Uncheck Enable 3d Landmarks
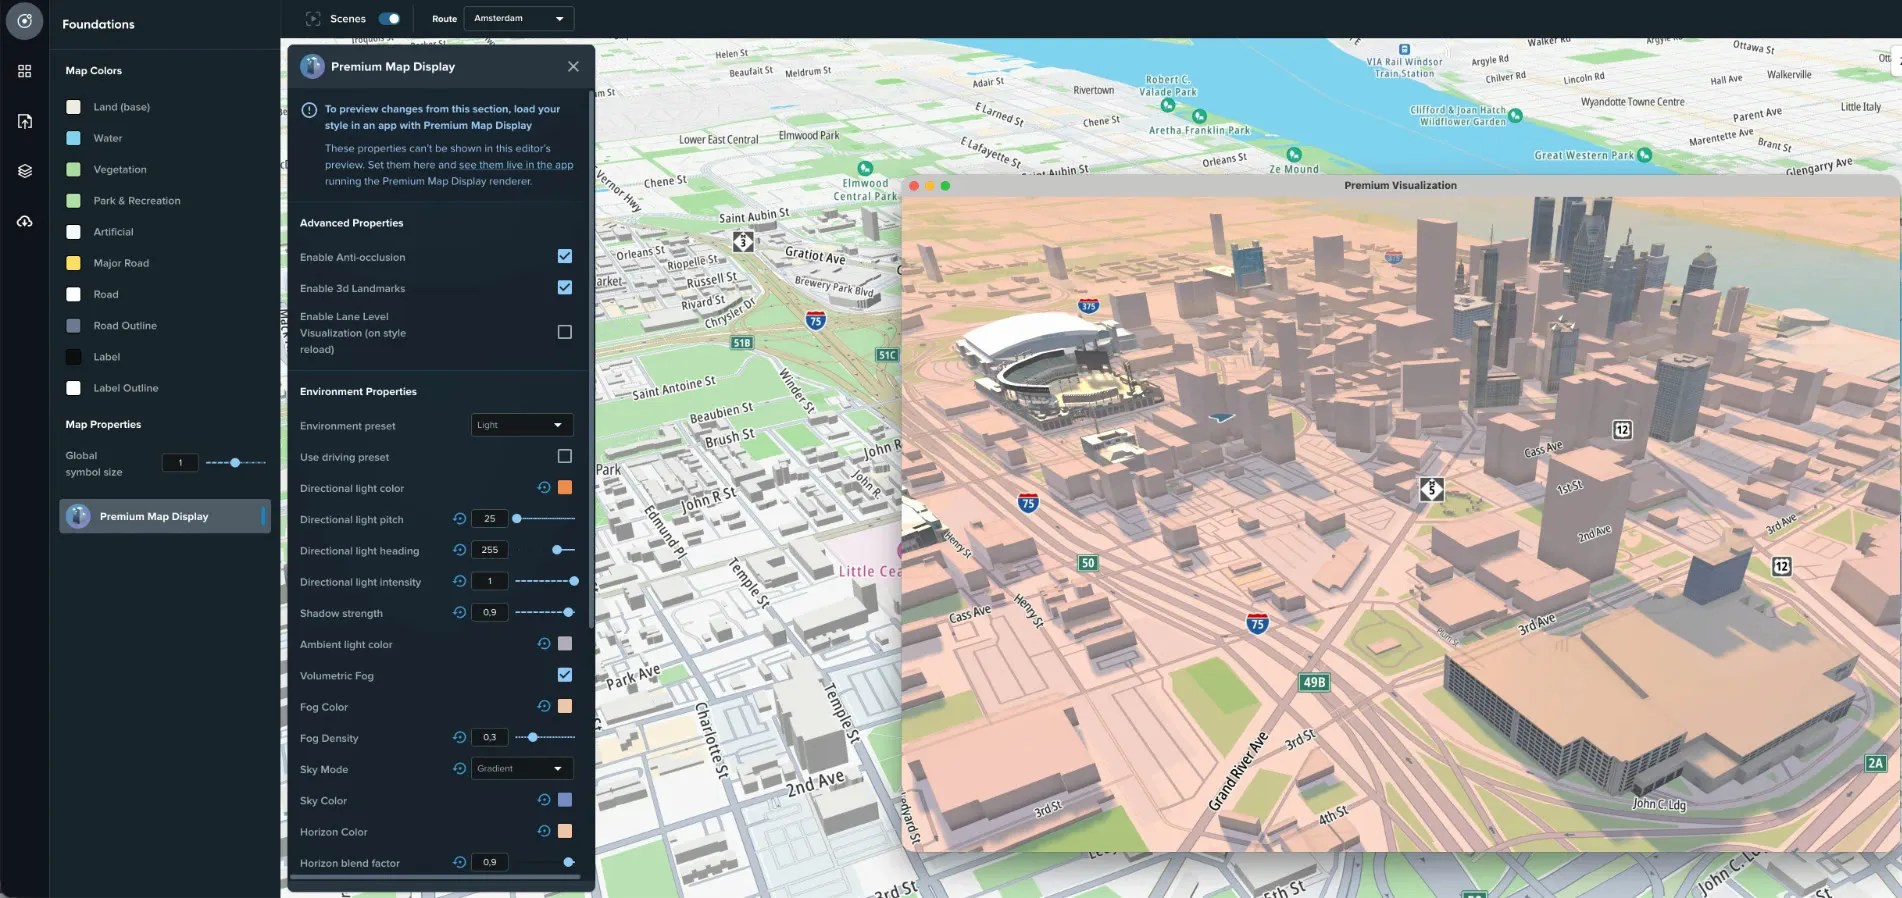The image size is (1902, 898). [565, 288]
